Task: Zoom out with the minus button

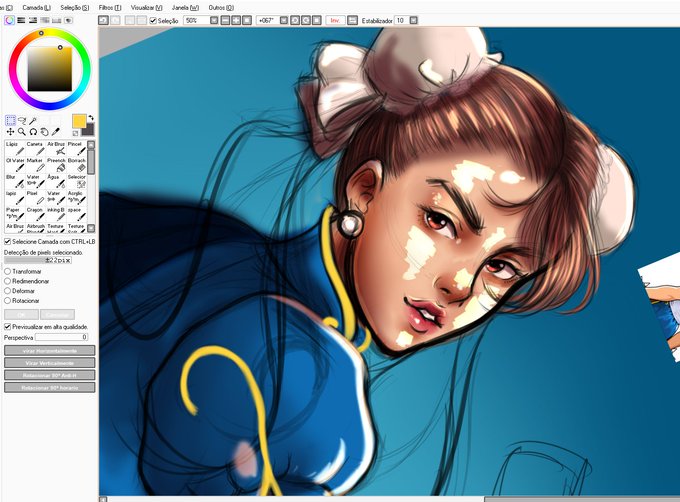Action: point(225,20)
